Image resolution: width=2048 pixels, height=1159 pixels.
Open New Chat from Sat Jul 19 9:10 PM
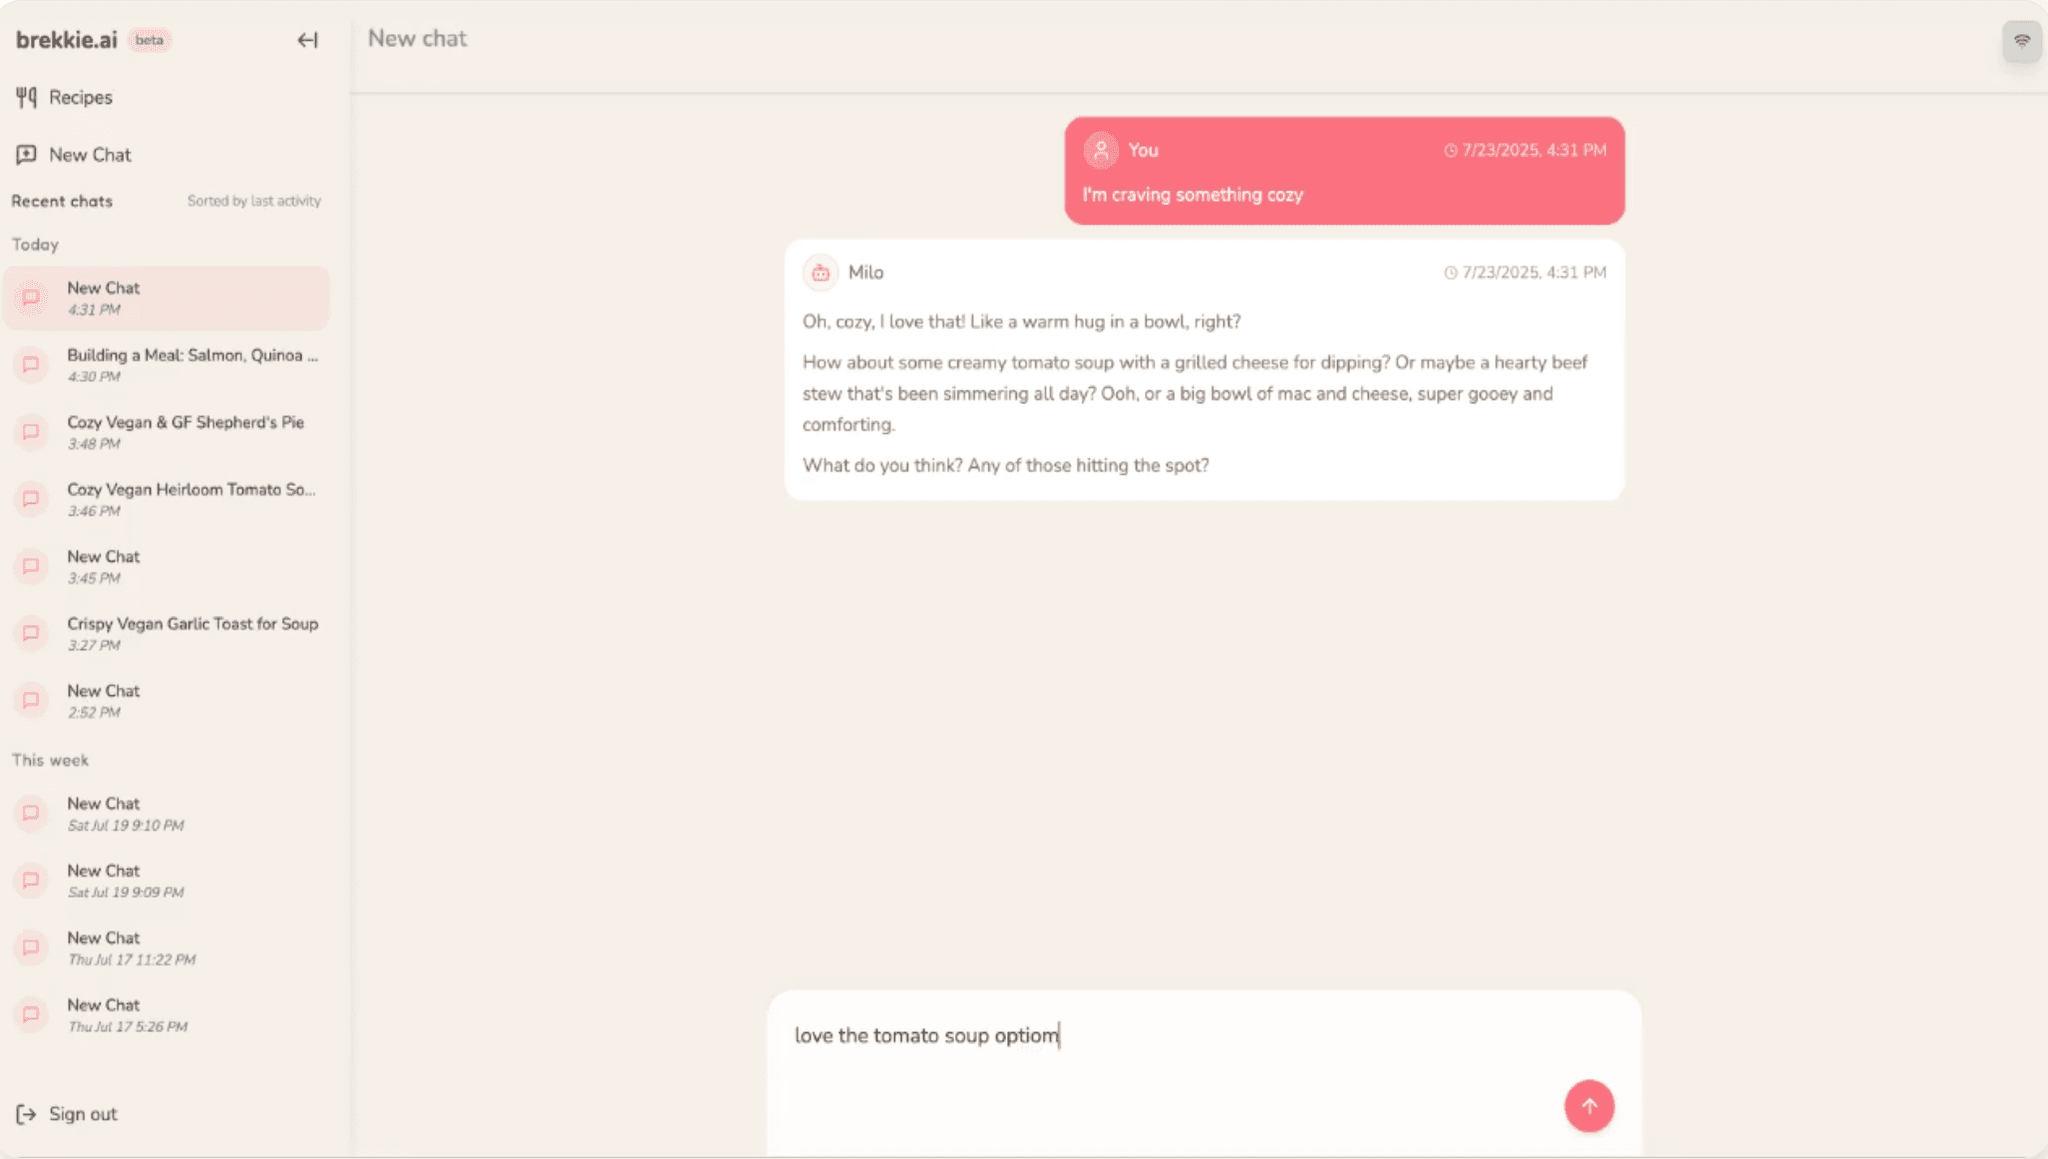click(167, 813)
